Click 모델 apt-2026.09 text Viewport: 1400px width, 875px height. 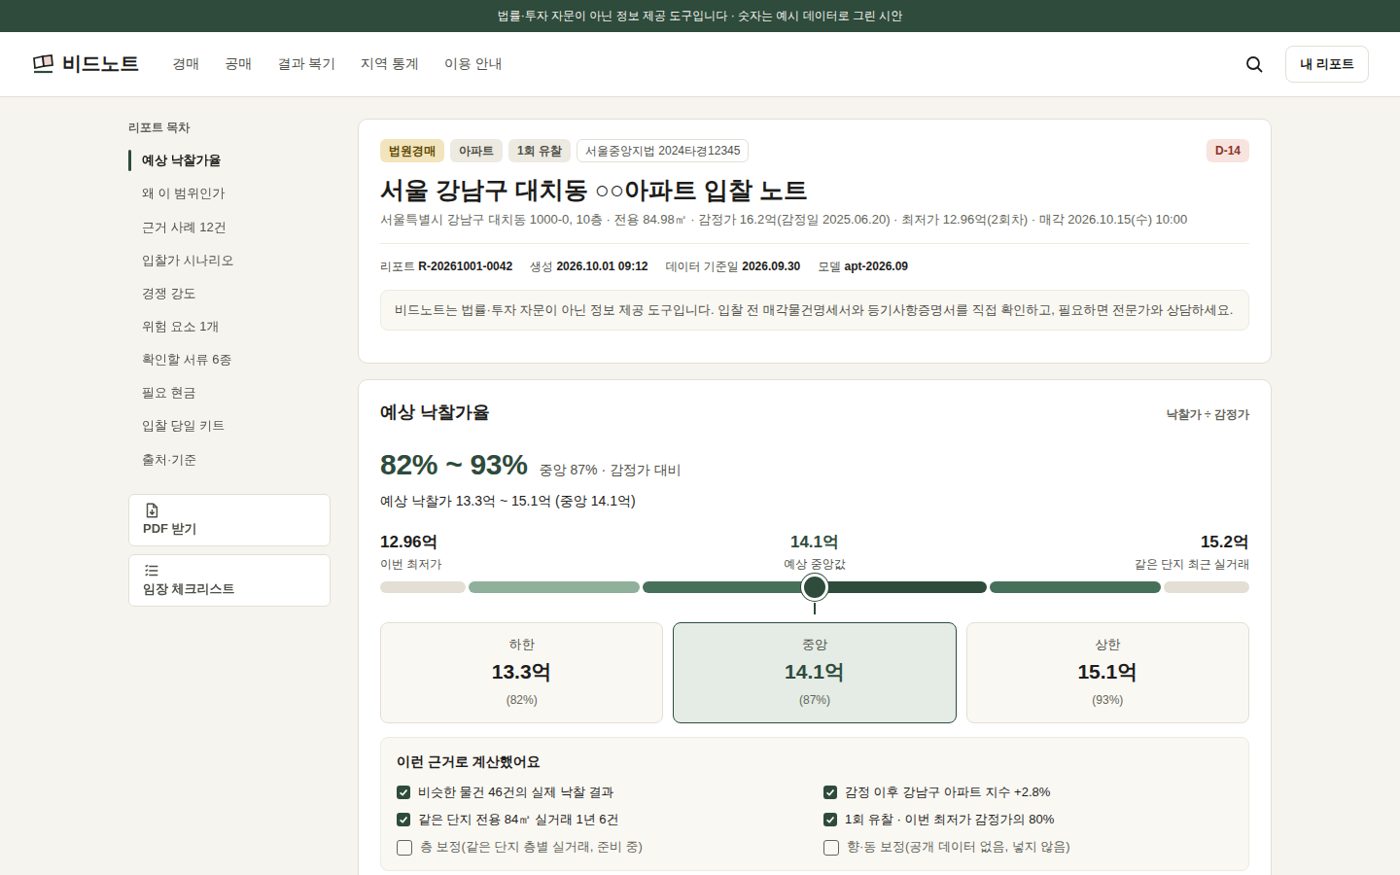863,266
